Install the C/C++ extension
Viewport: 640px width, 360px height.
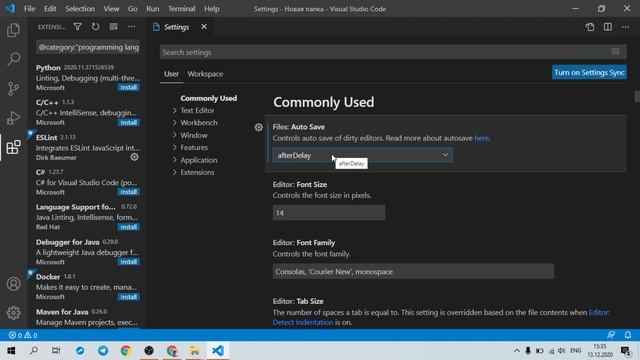(129, 122)
